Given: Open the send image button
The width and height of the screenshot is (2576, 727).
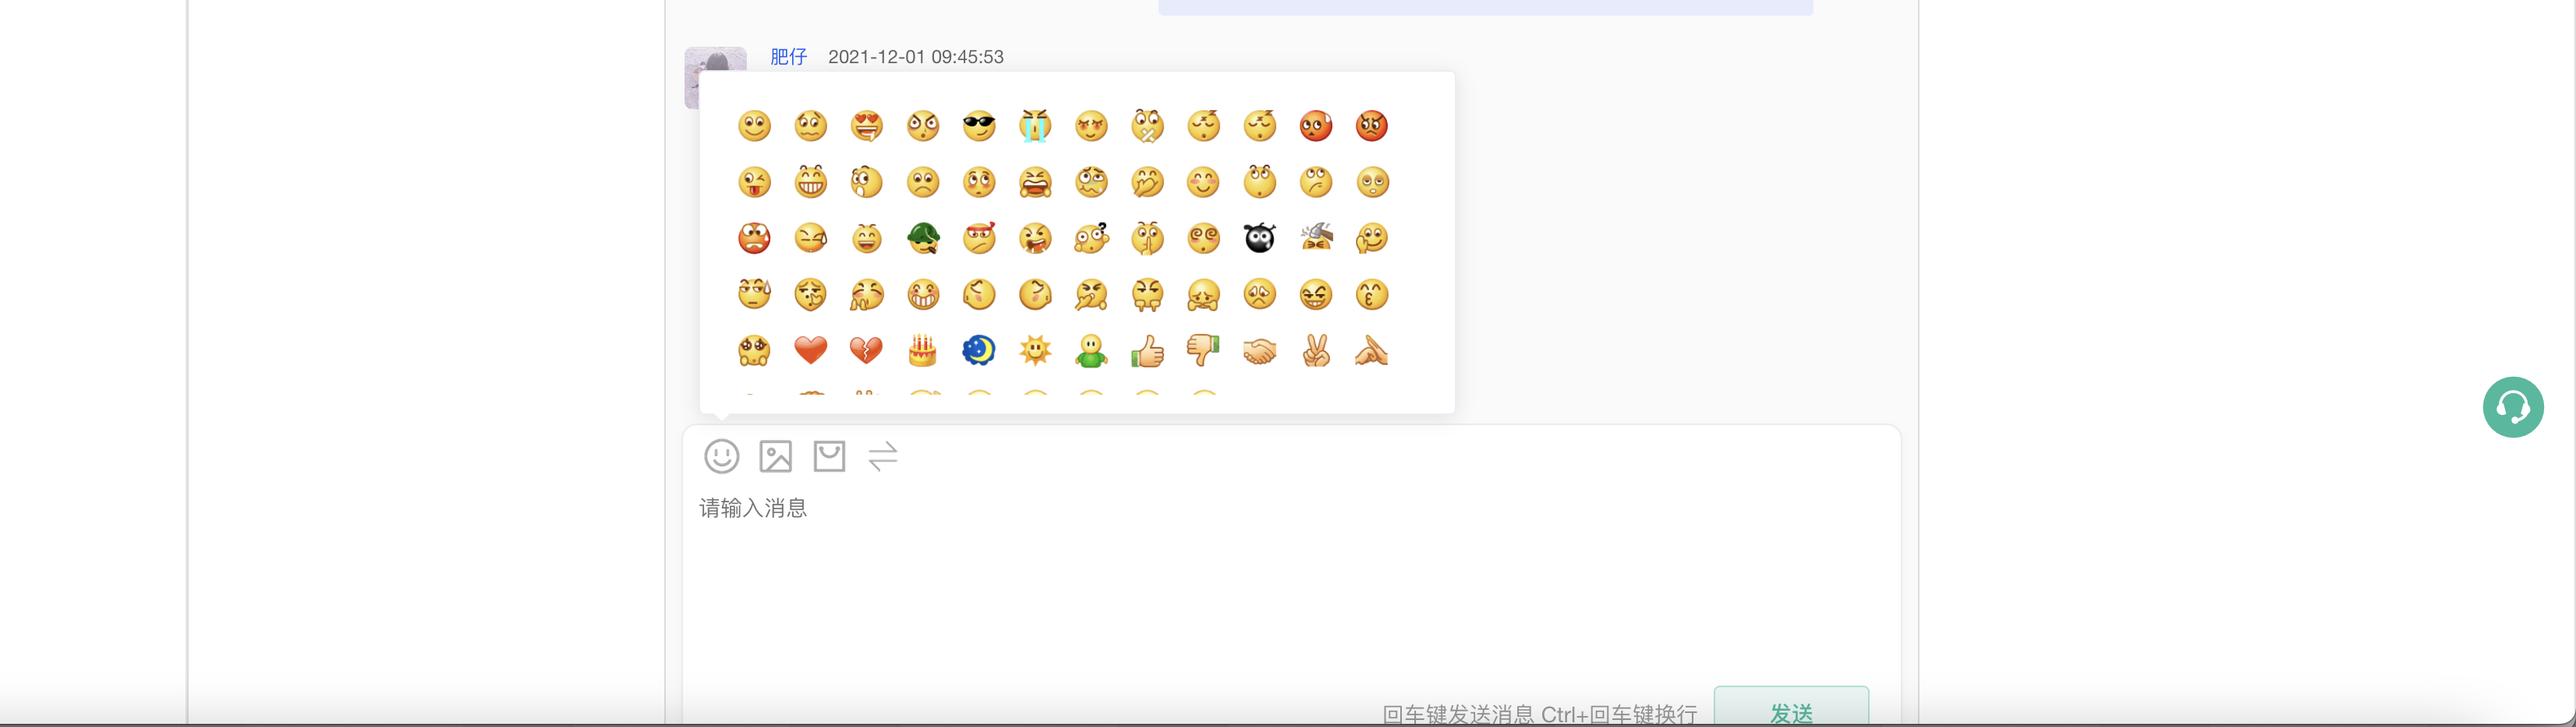Looking at the screenshot, I should click(776, 456).
